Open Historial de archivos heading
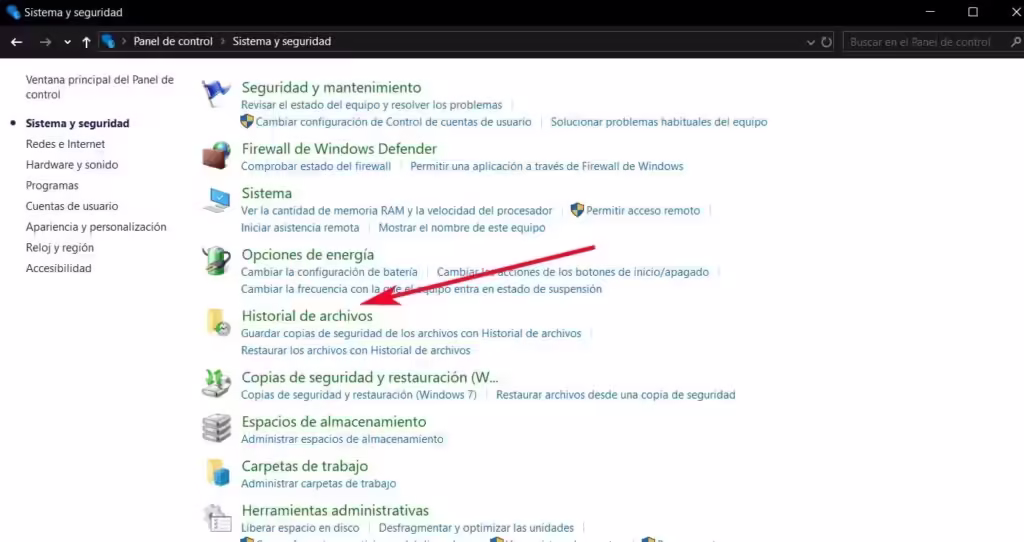Screen dimensions: 1024x542 coord(307,316)
